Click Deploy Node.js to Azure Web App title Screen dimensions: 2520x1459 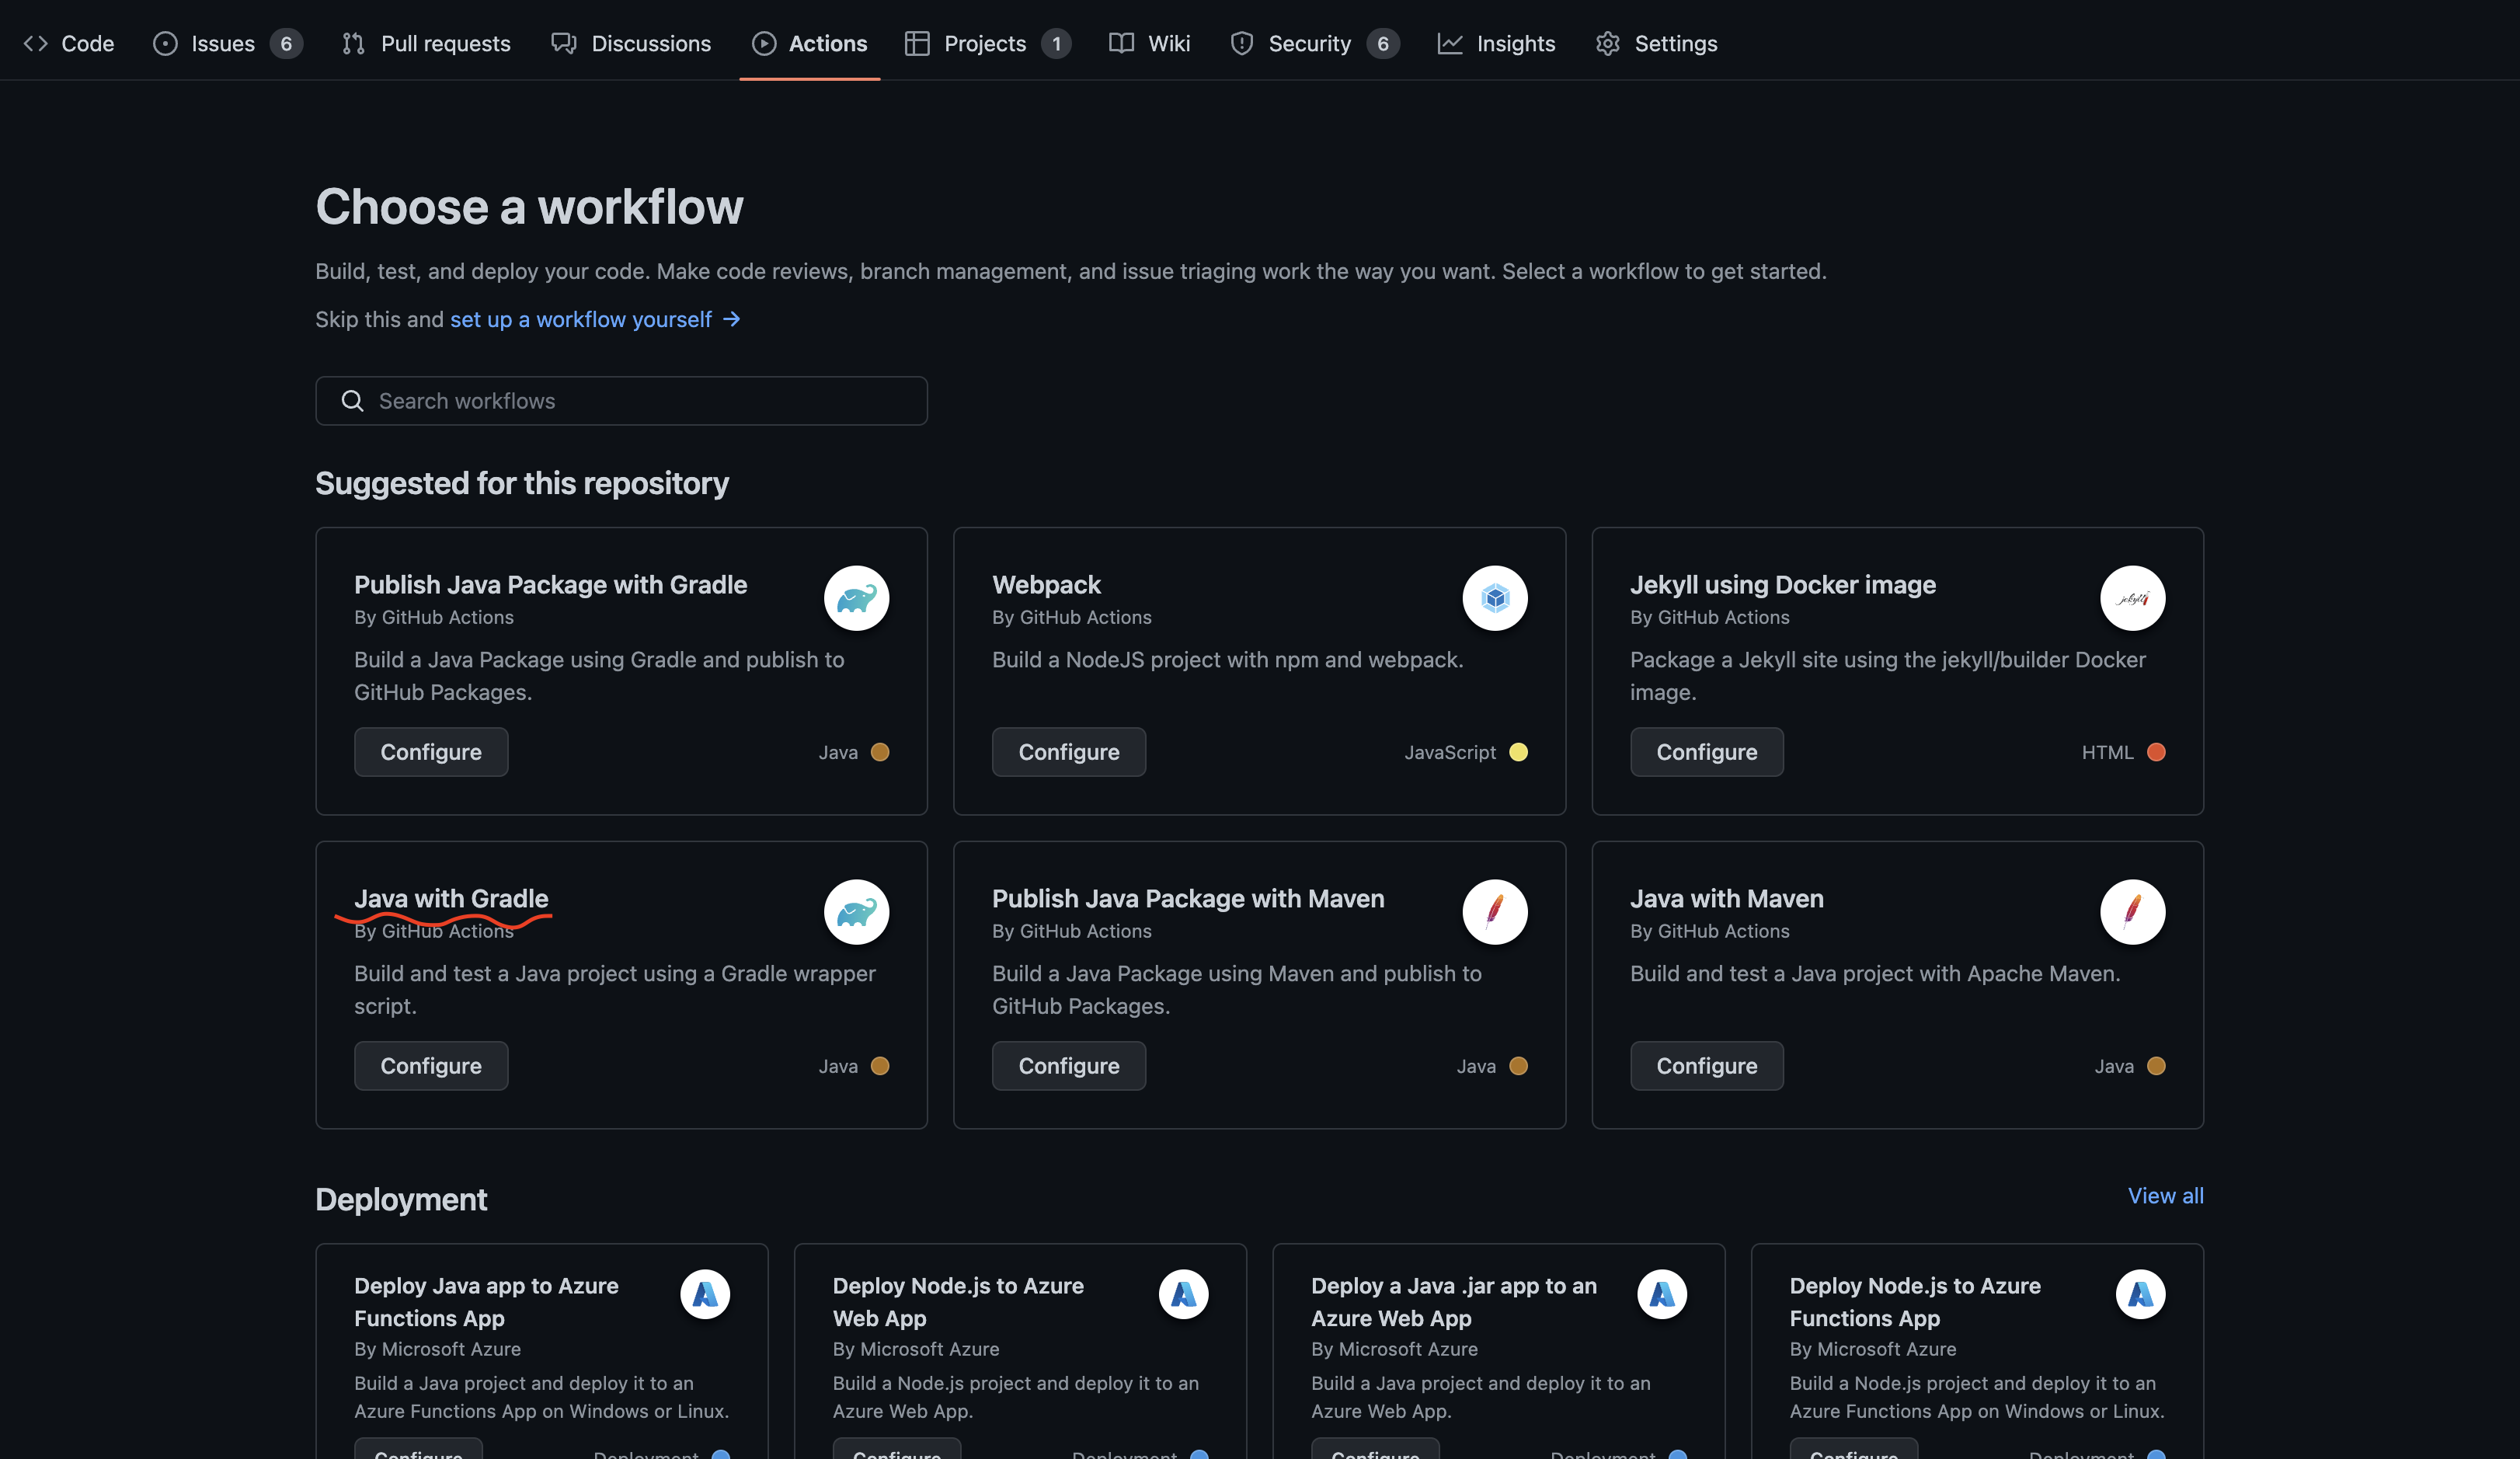coord(958,1302)
